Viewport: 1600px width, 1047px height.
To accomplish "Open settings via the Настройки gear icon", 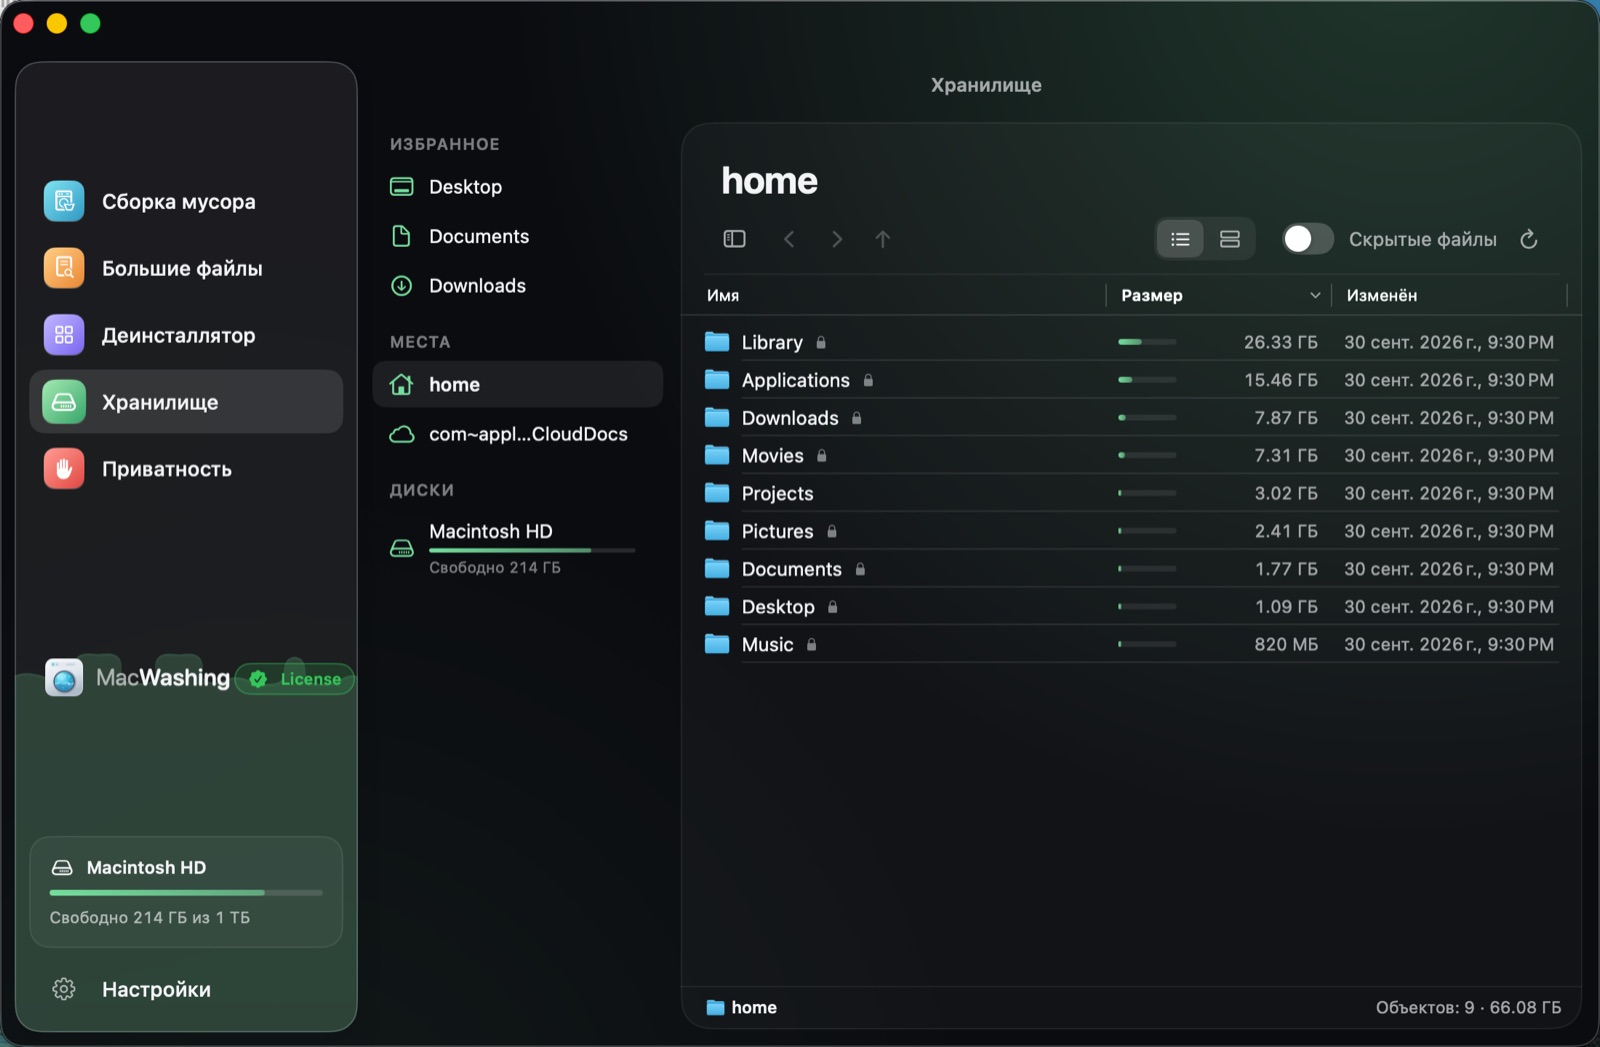I will 64,989.
